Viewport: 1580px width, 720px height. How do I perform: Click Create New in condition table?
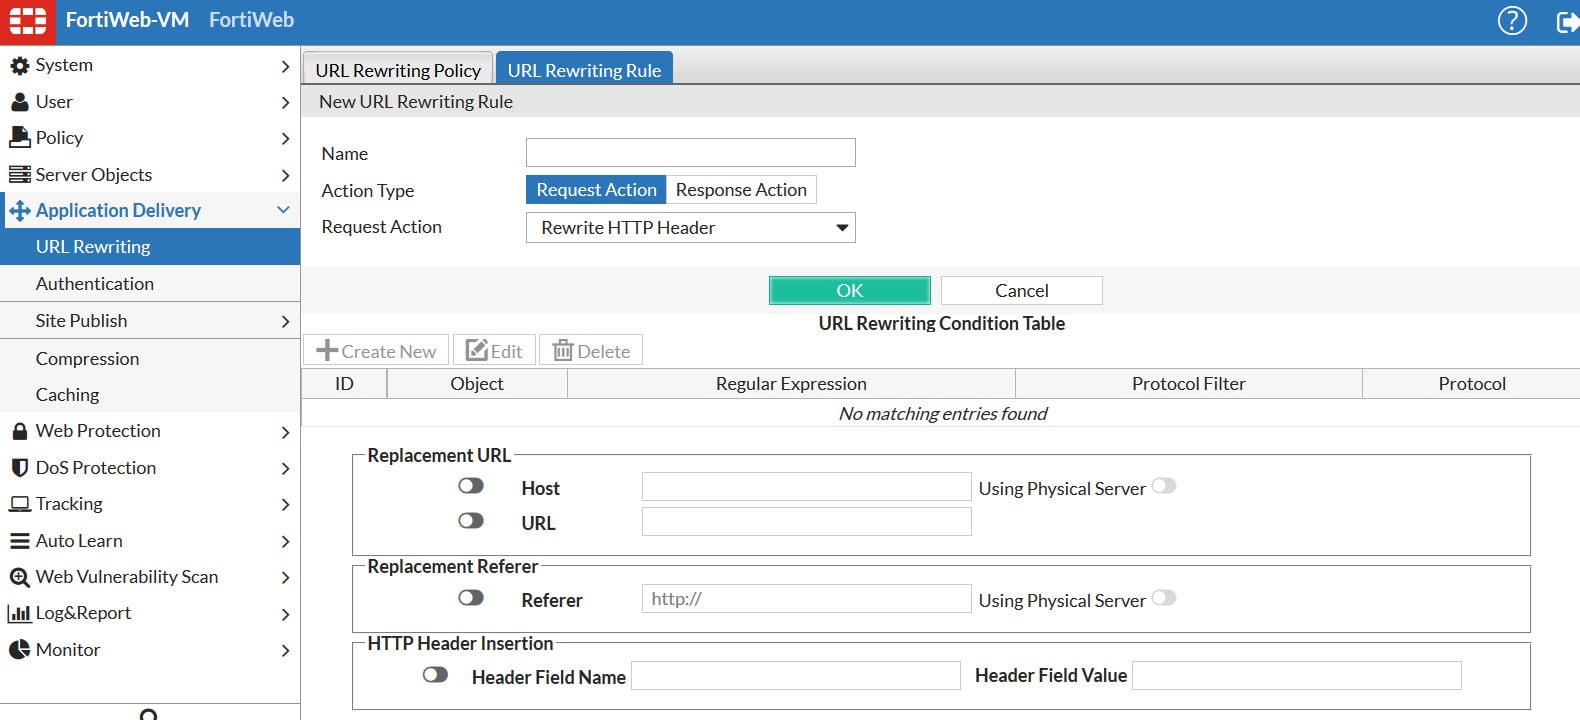[377, 351]
